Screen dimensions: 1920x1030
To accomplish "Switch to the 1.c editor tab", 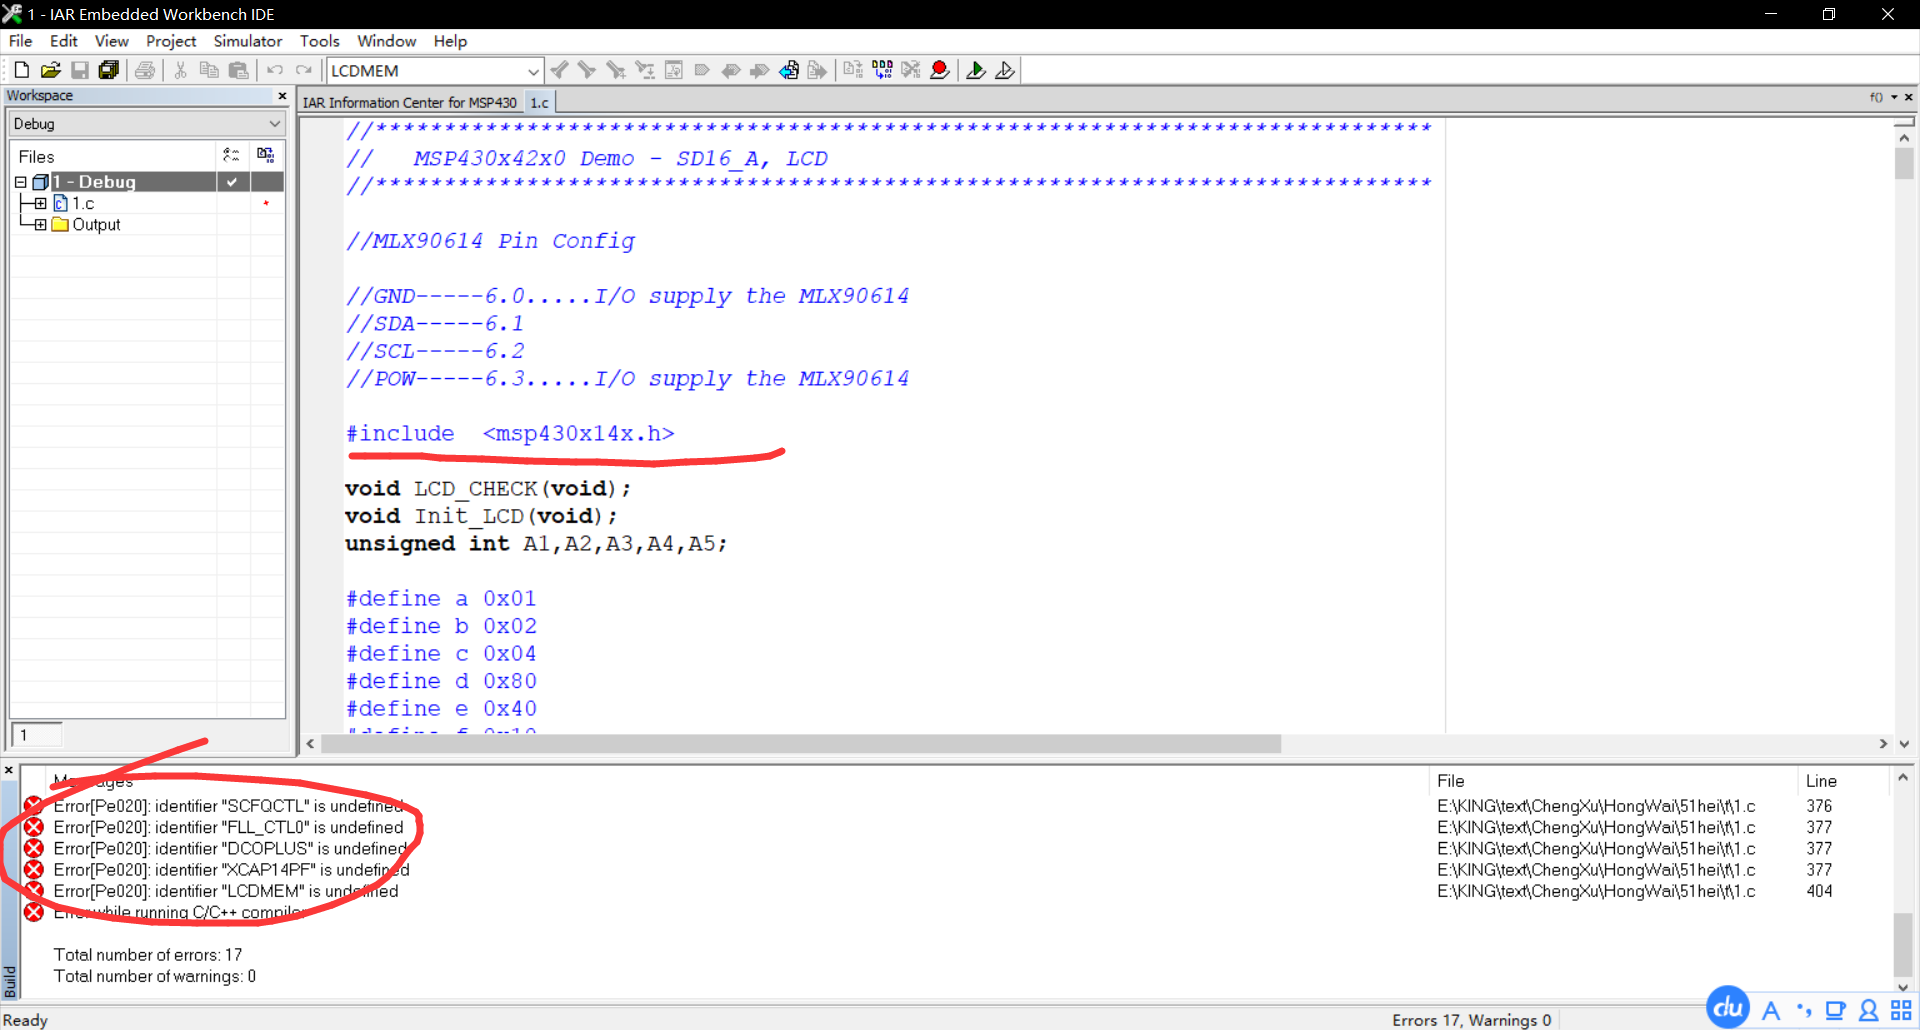I will [539, 102].
